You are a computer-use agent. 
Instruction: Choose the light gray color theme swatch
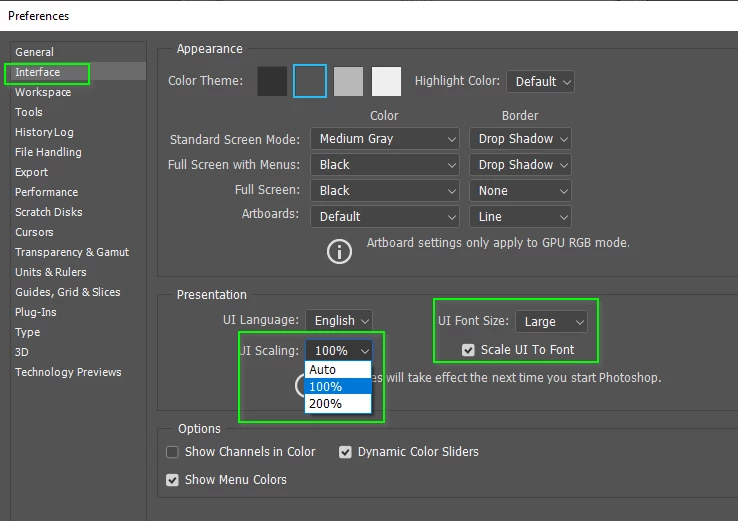(x=348, y=81)
